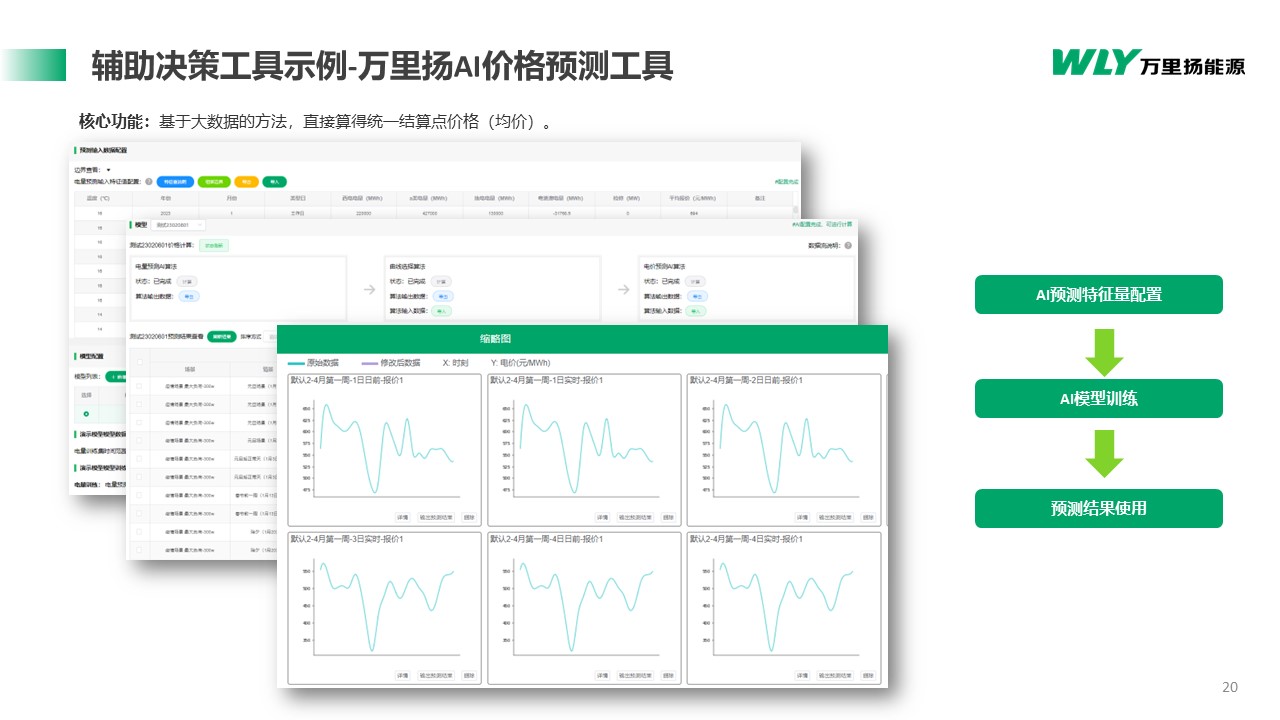1280x720 pixels.
Task: Click 详情 under the 3日实时-报价1 chart
Action: tap(402, 676)
